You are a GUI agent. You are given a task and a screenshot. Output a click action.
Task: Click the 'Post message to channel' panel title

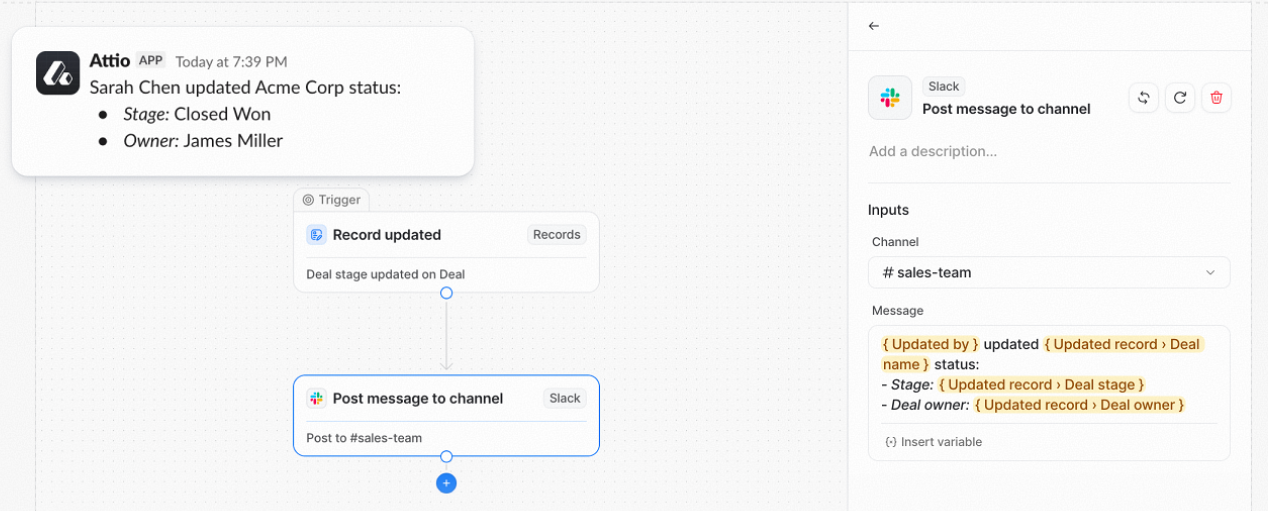(1006, 109)
